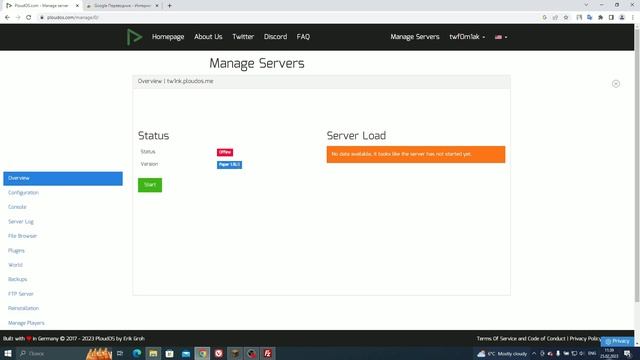Click the blue Paper version badge
Image resolution: width=640 pixels, height=360 pixels.
(229, 164)
